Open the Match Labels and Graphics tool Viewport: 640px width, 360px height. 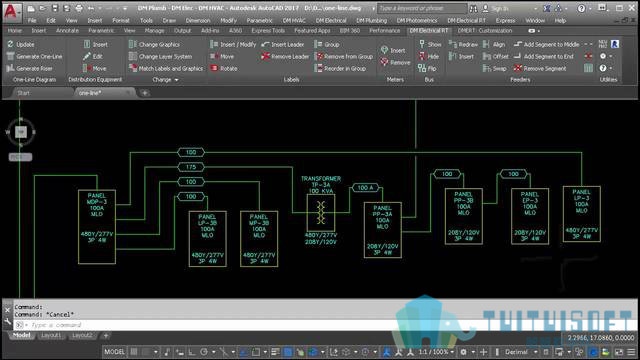pos(166,68)
